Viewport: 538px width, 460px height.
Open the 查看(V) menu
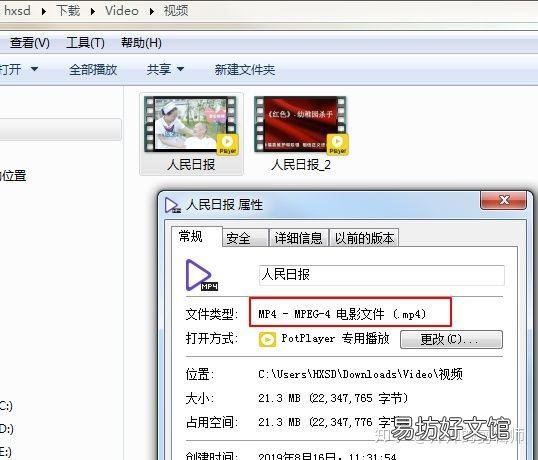click(30, 43)
